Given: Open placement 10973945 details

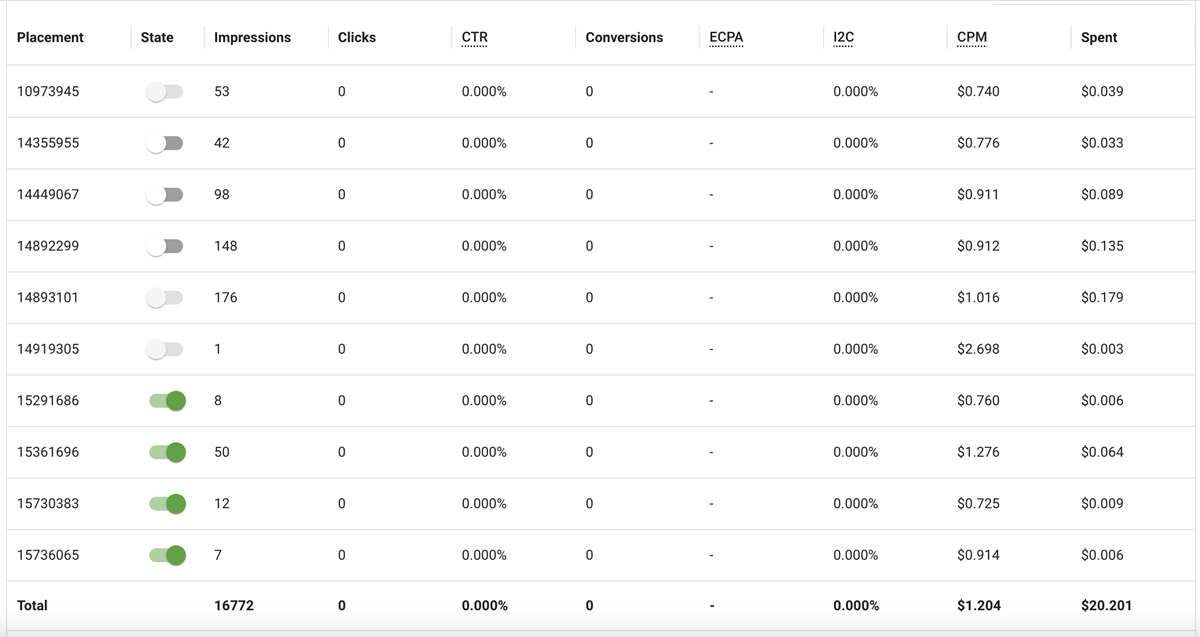Looking at the screenshot, I should 48,91.
